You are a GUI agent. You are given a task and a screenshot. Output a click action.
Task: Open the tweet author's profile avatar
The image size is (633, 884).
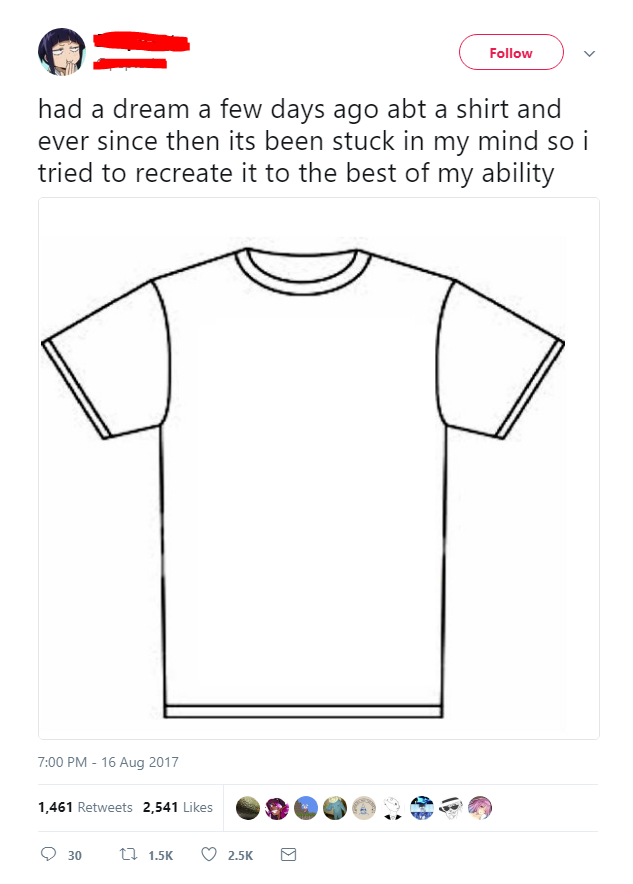pyautogui.click(x=61, y=52)
